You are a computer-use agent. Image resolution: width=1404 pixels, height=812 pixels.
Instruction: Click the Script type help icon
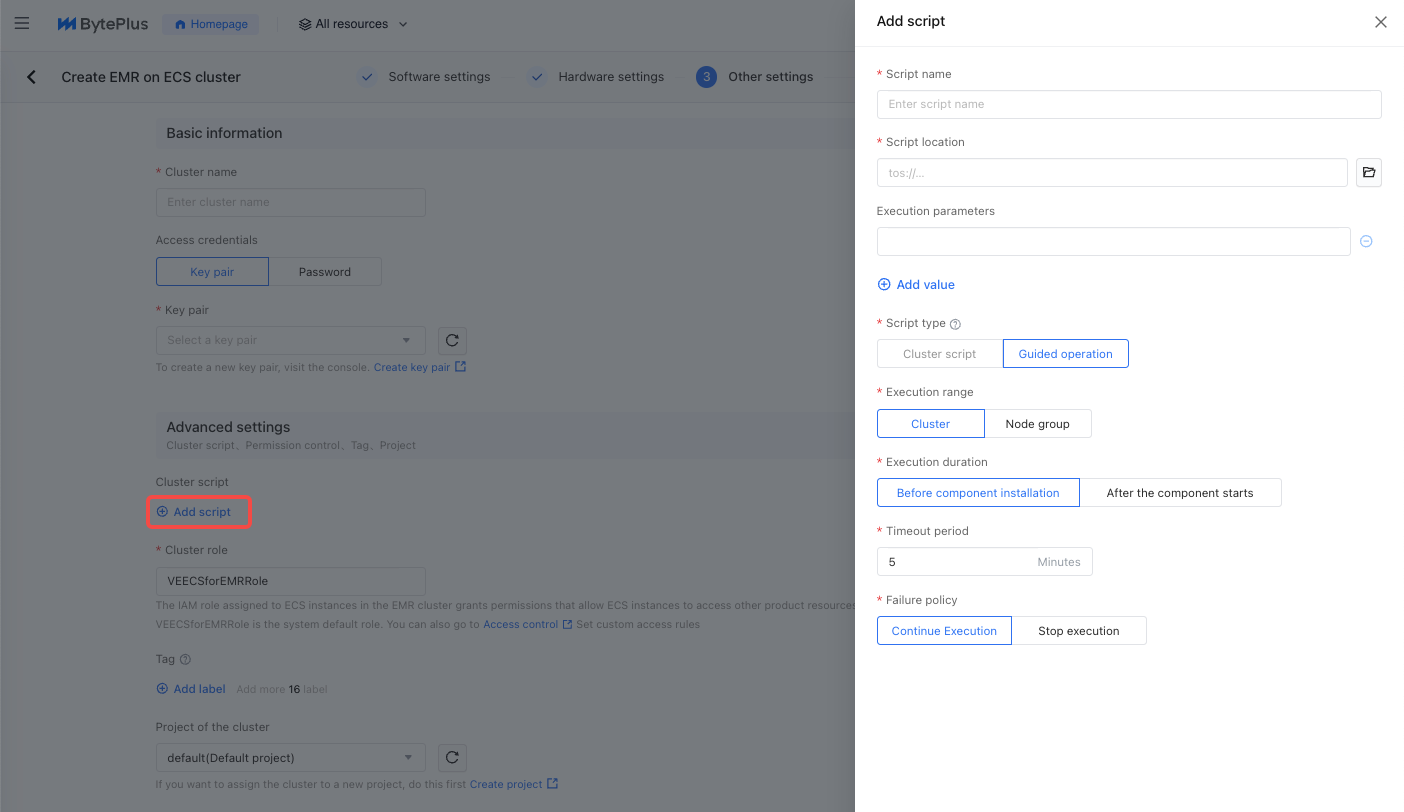click(955, 324)
